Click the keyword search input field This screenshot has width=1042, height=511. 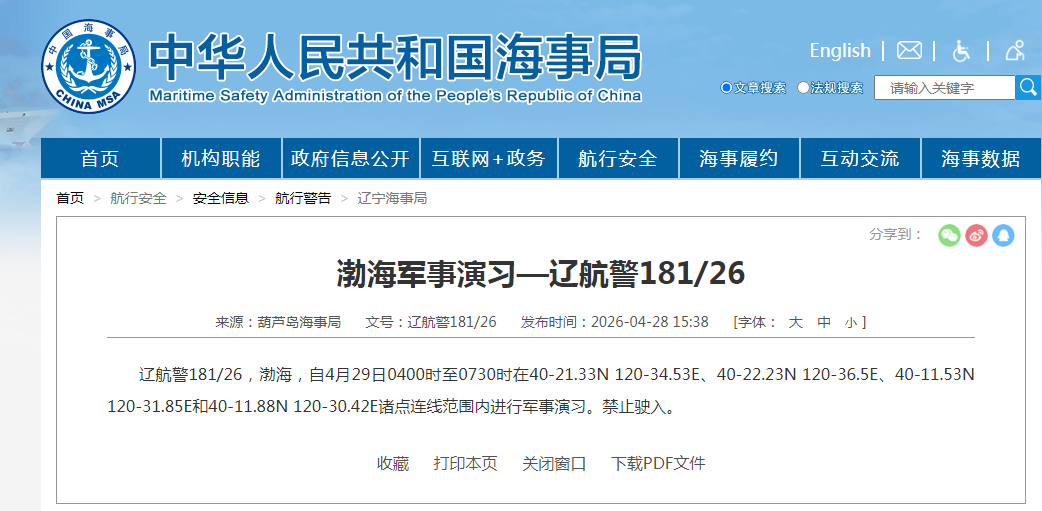pyautogui.click(x=944, y=88)
